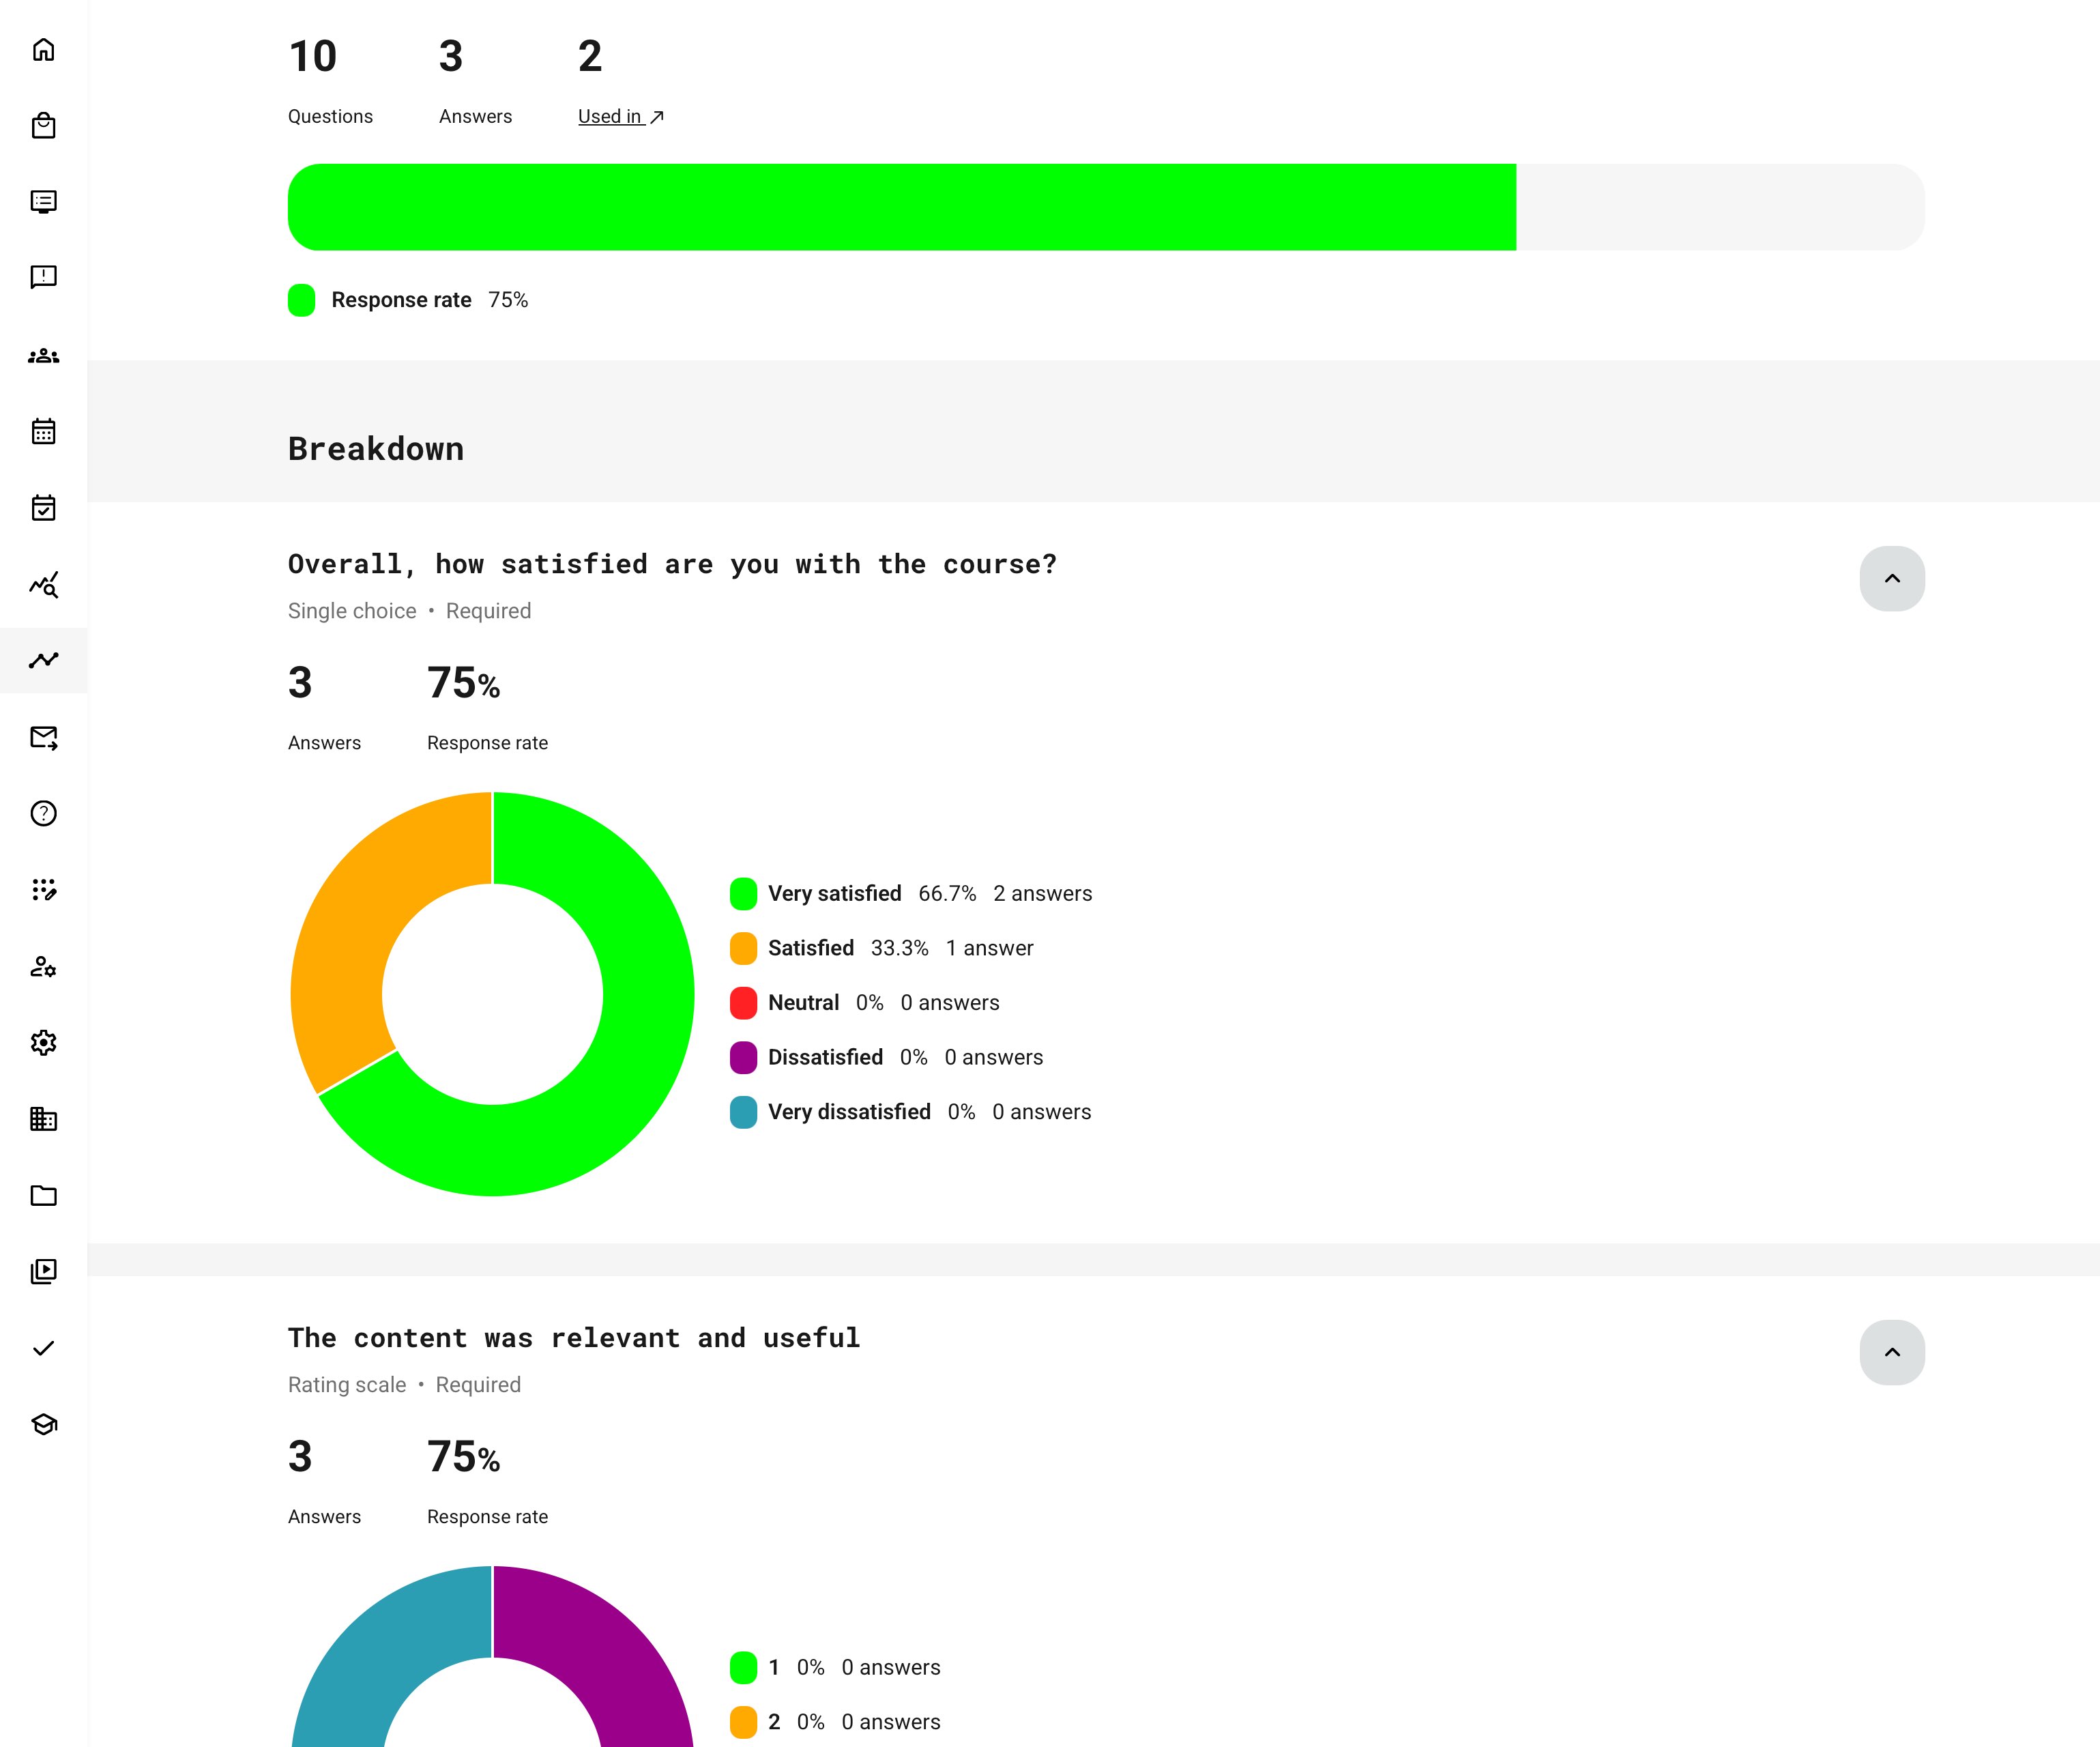Open the analytics search insights section

(45, 584)
